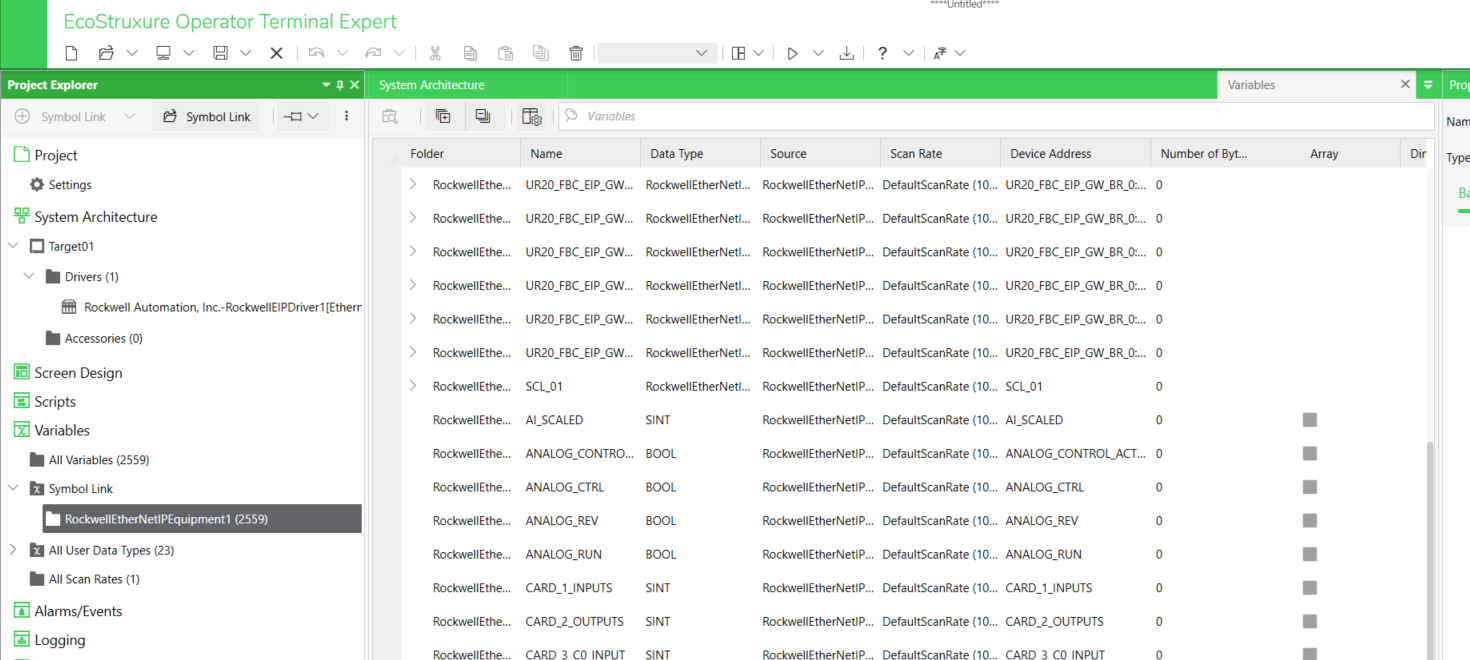Undo the last action
The height and width of the screenshot is (660, 1470).
click(316, 53)
